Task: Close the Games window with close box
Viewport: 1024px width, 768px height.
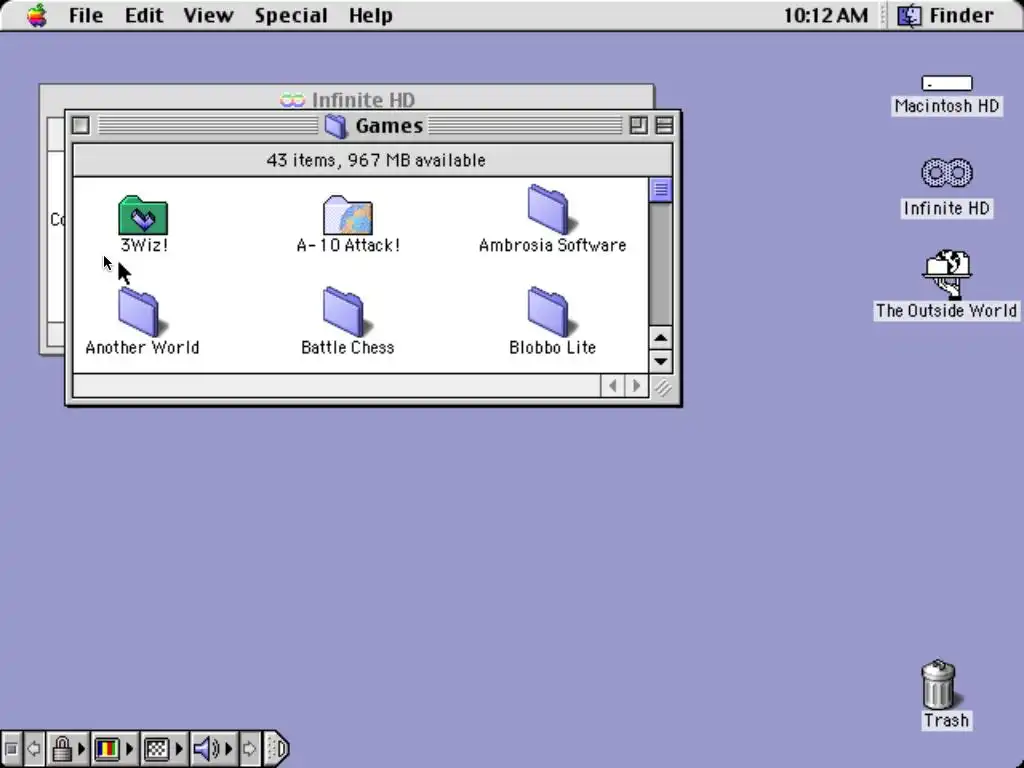Action: click(80, 125)
